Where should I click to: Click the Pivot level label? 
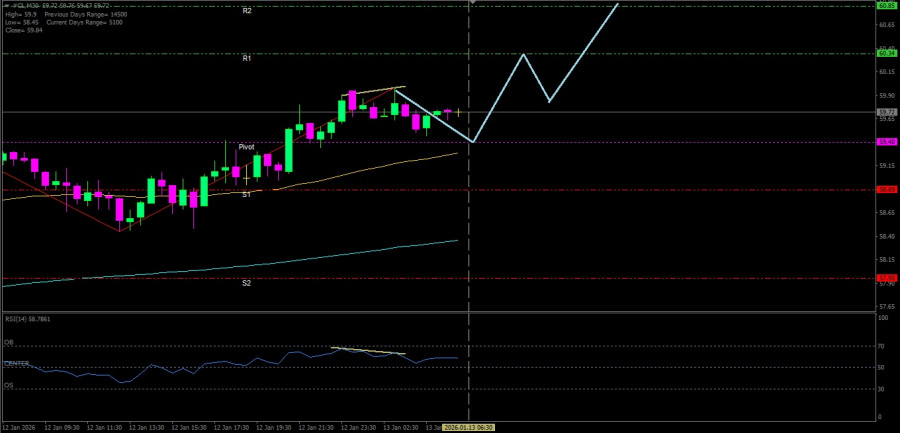tap(246, 147)
